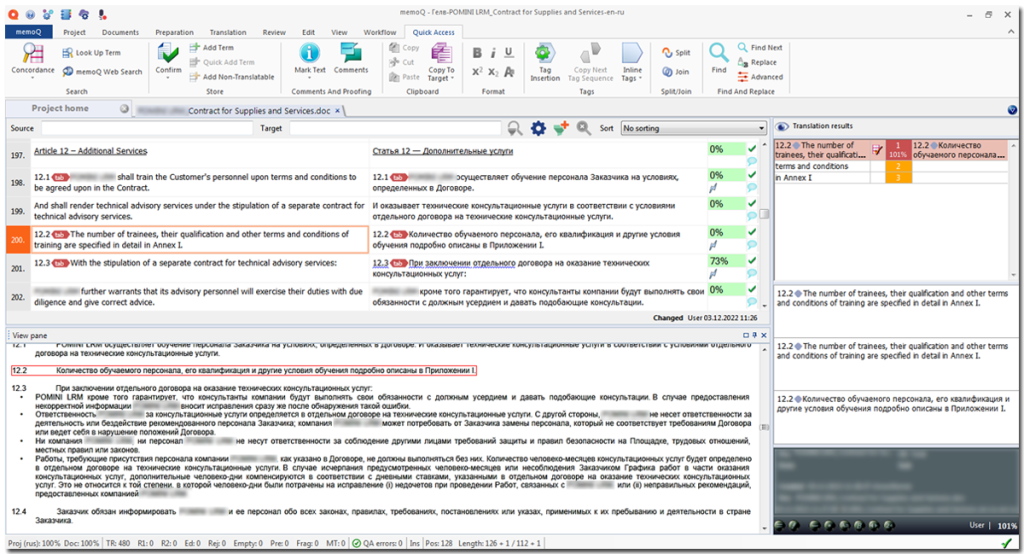The image size is (1024, 554).
Task: Expand the Confirm dropdown arrow
Action: [x=168, y=78]
